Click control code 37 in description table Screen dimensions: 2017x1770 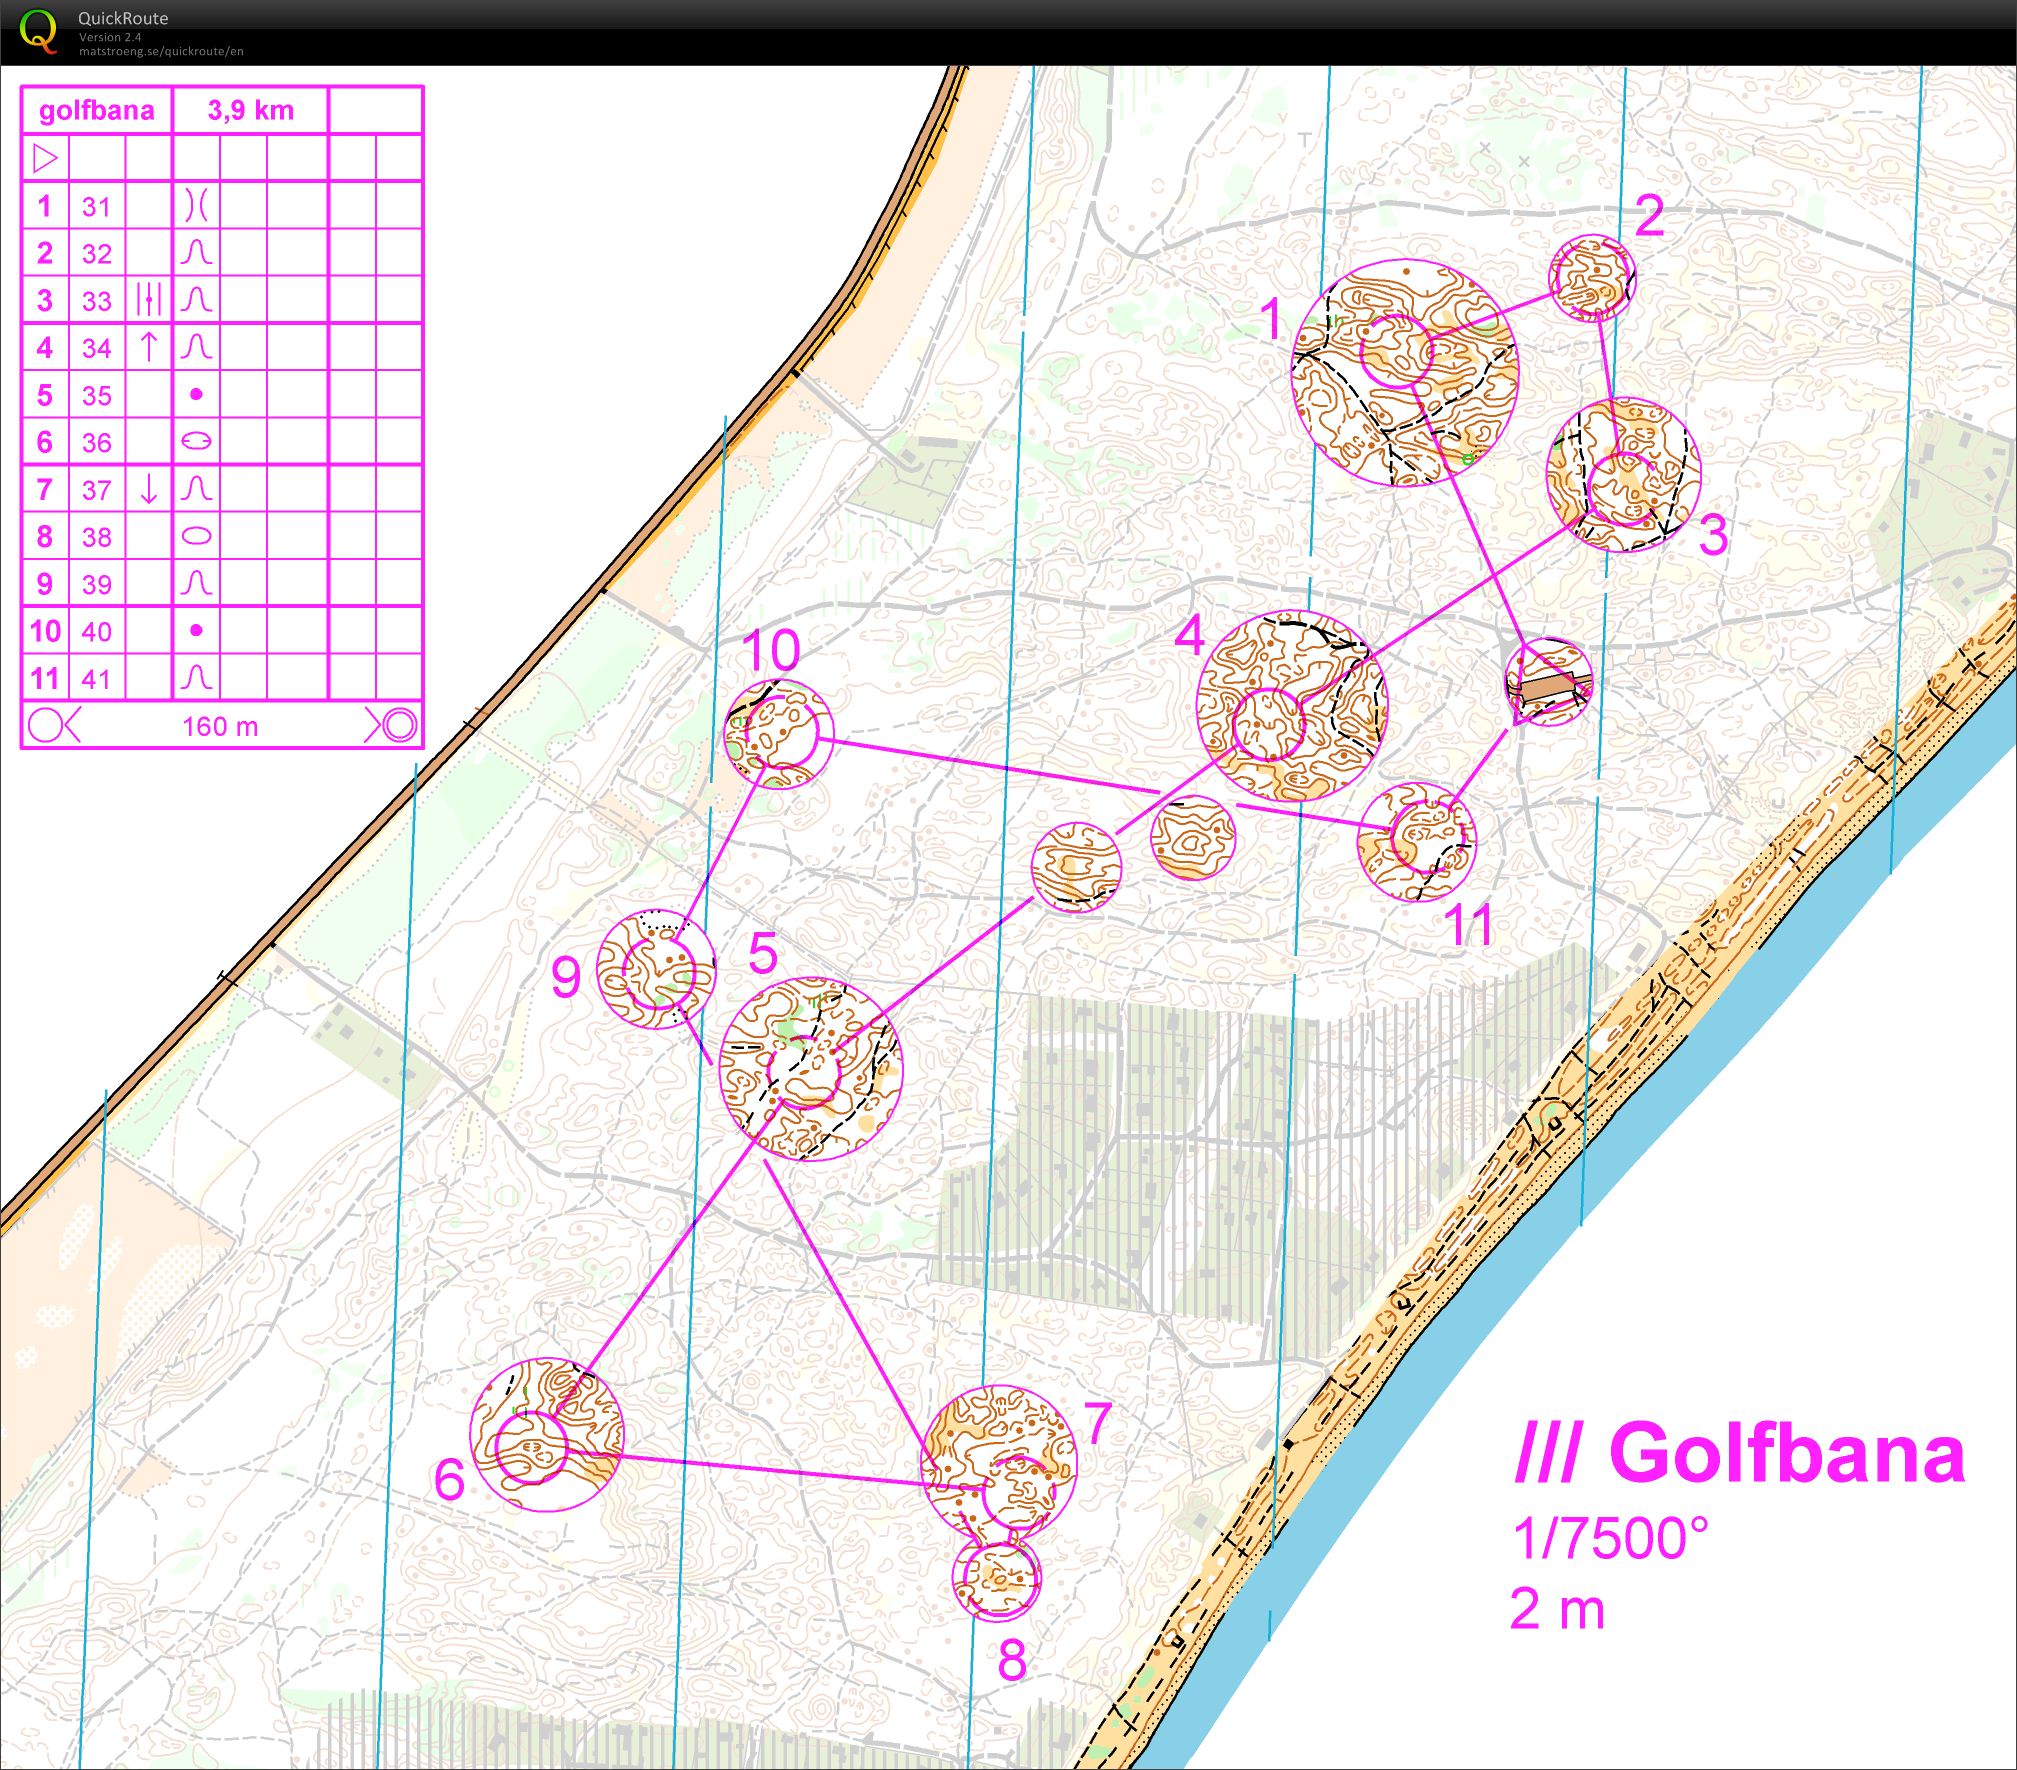click(x=97, y=489)
